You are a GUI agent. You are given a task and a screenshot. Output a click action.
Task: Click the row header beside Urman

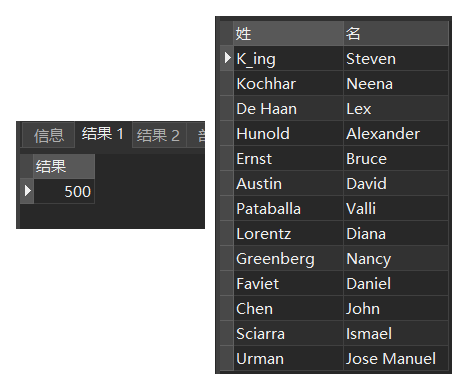[x=227, y=358]
